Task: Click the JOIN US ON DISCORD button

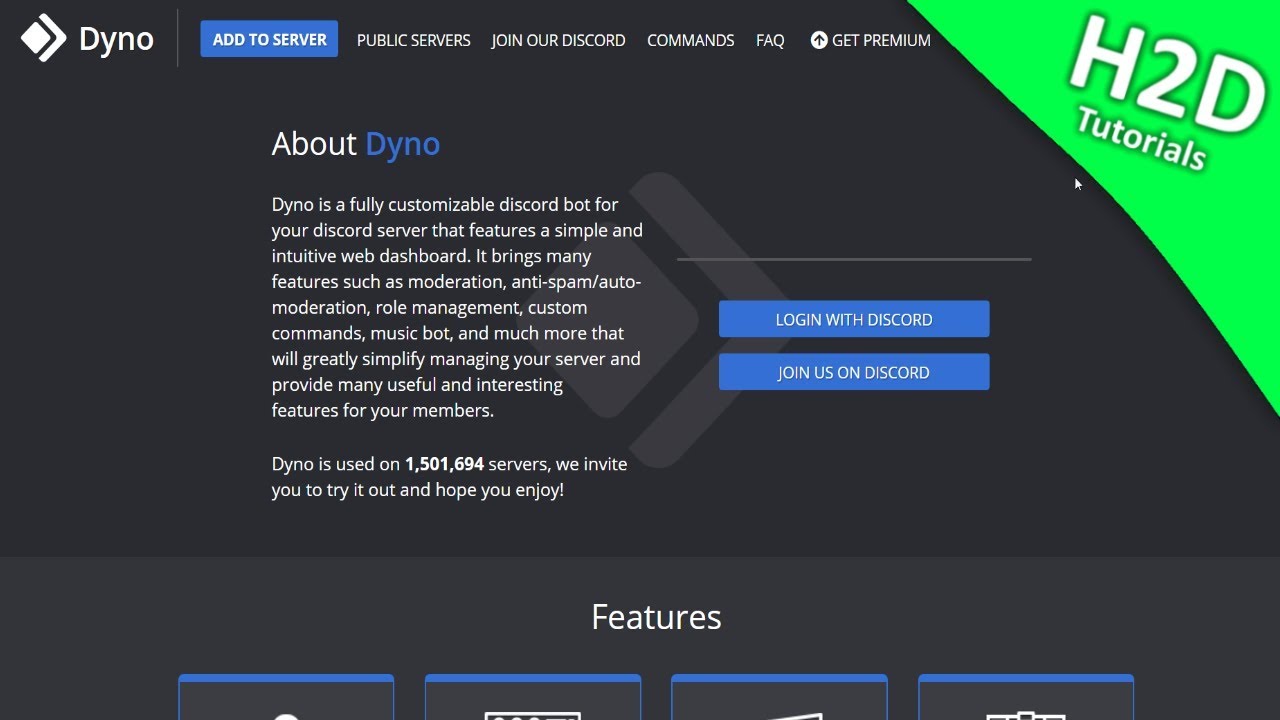Action: coord(854,372)
